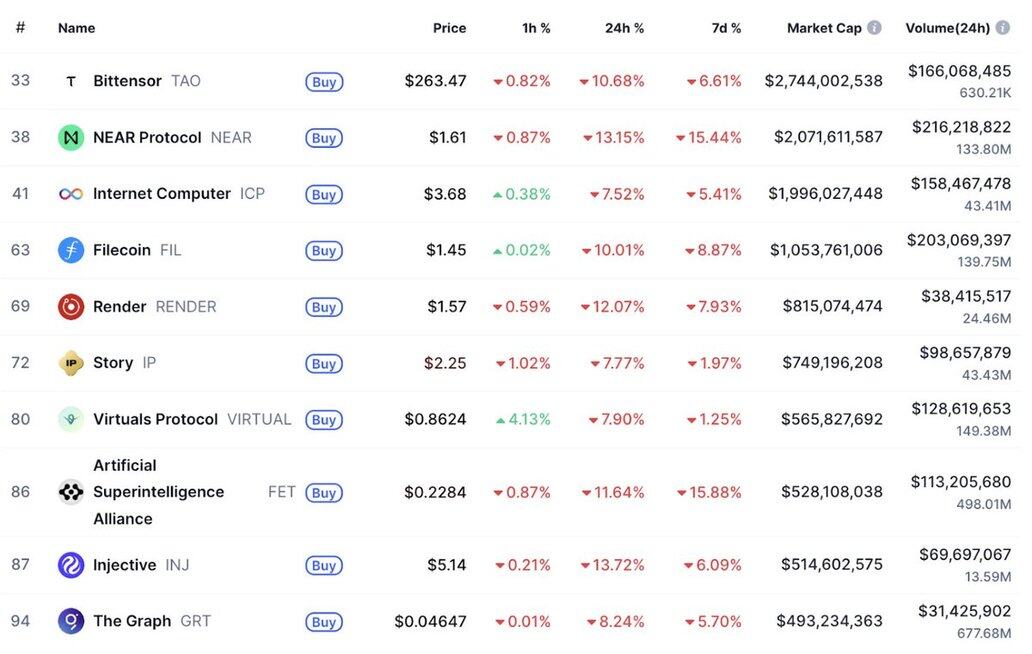This screenshot has height=654, width=1032.
Task: Sort by the # rank column
Action: point(20,28)
